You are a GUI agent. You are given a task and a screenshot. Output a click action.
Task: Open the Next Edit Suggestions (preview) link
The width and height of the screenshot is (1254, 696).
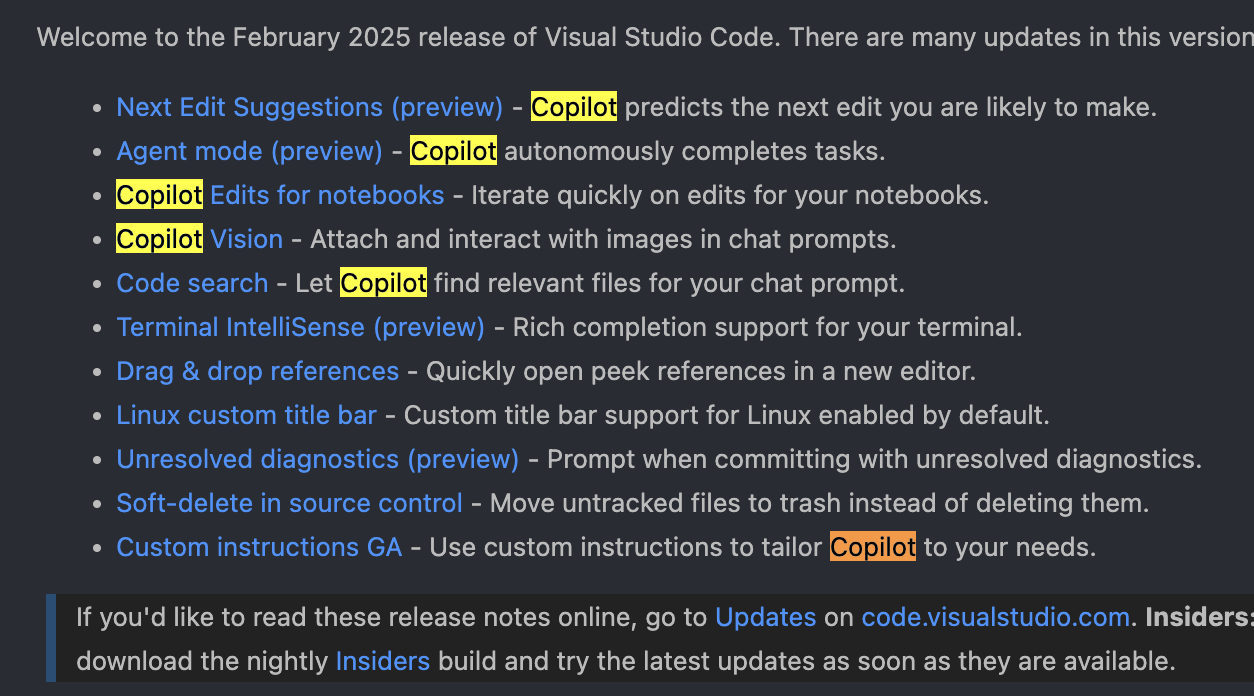pos(310,107)
